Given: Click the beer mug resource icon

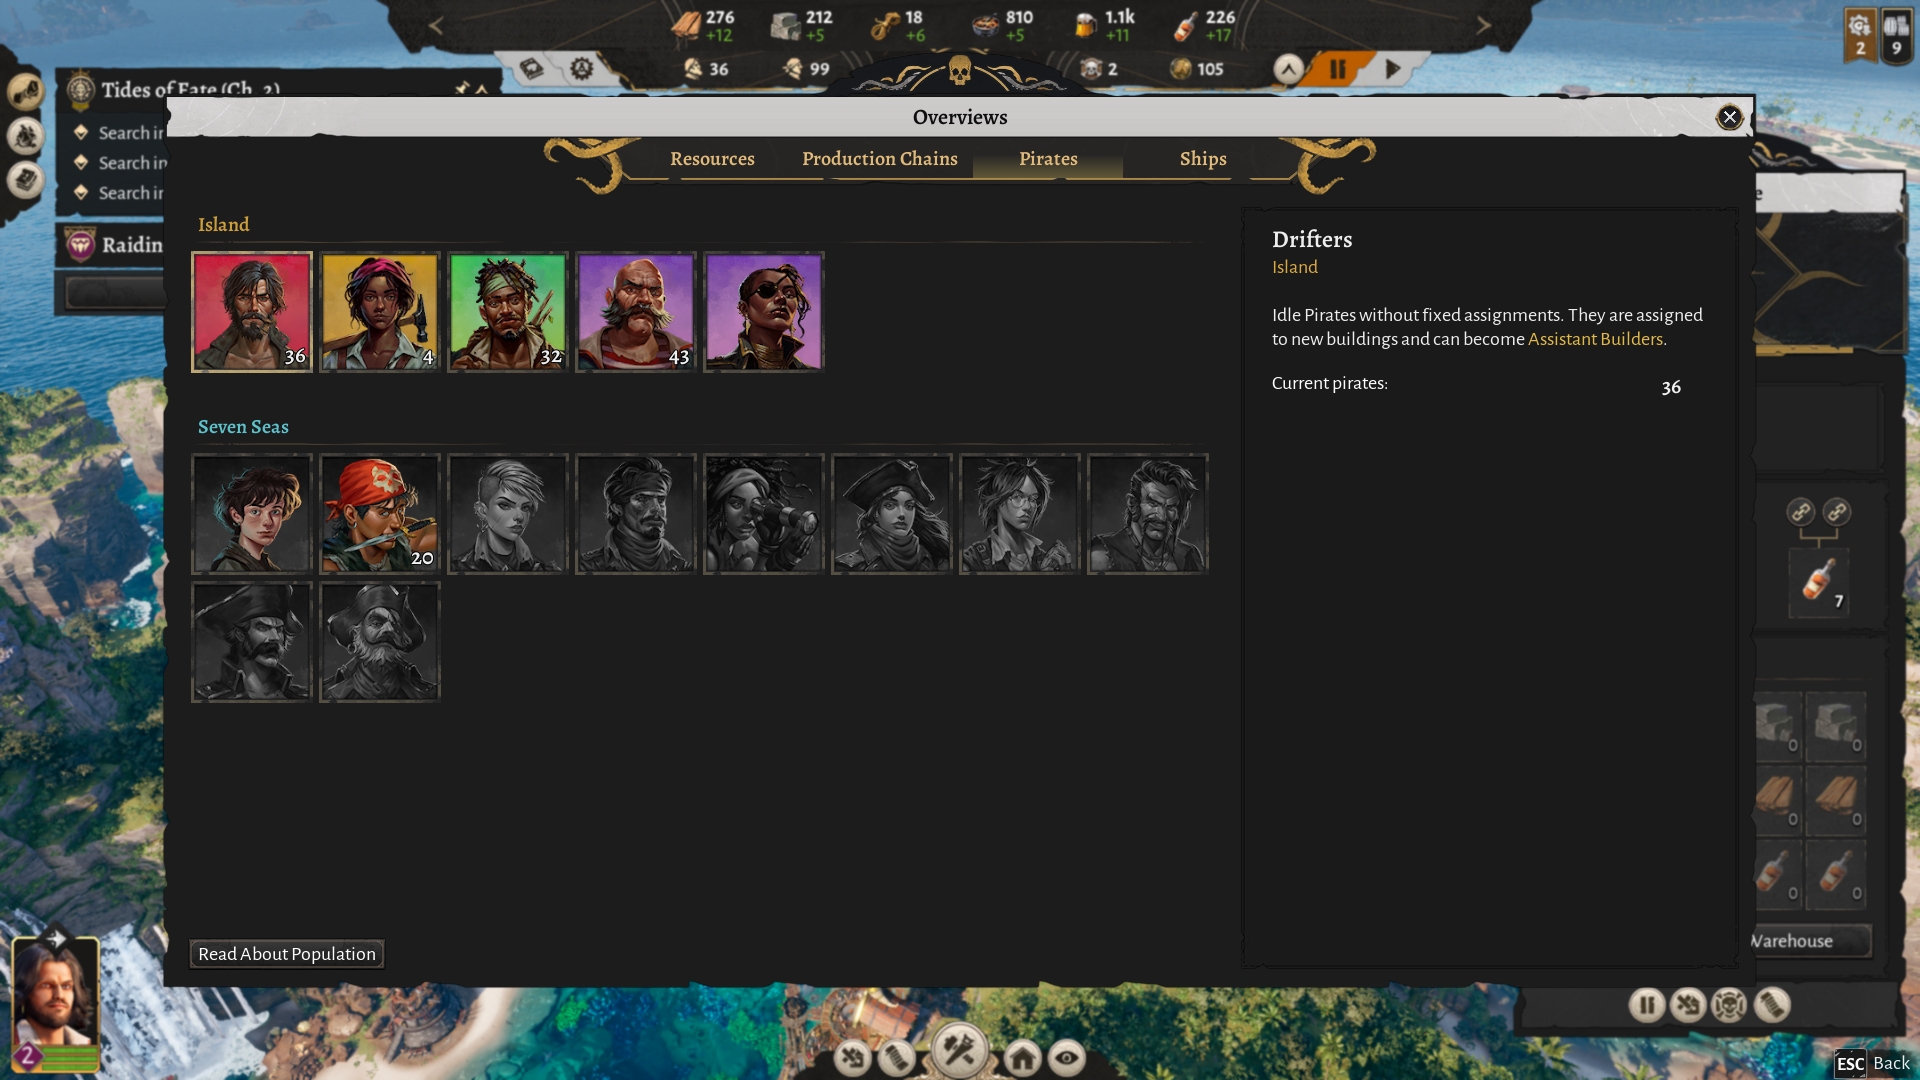Looking at the screenshot, I should point(1085,25).
